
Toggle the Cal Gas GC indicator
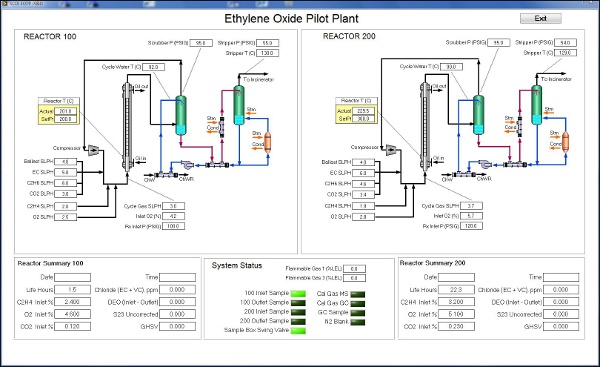coord(357,303)
